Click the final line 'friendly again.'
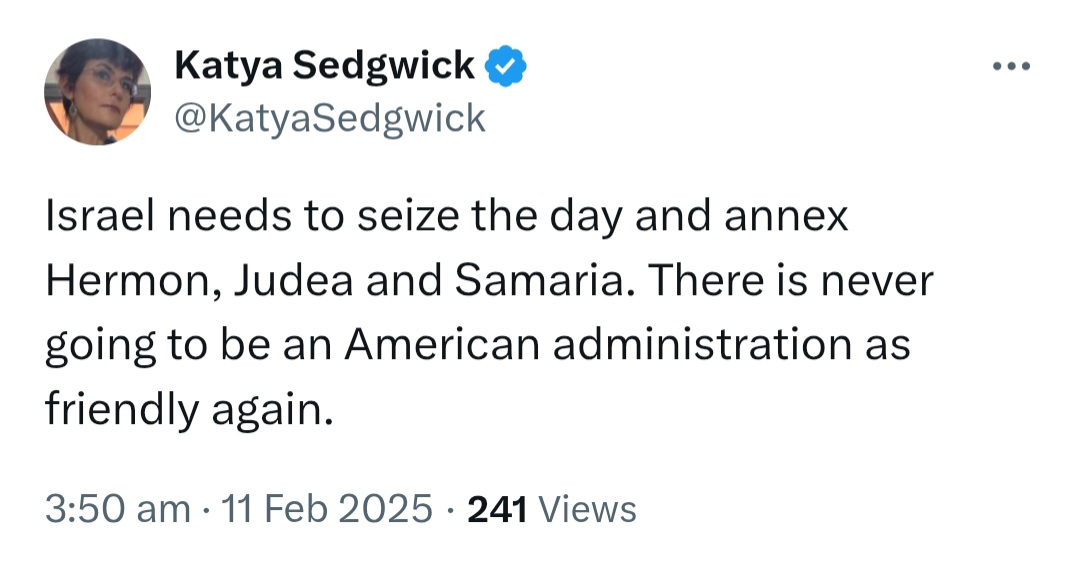1080x576 pixels. (x=189, y=409)
